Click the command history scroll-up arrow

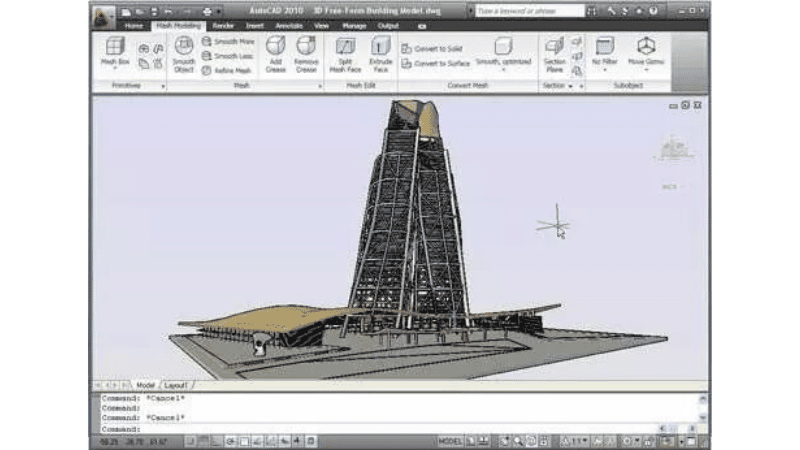[x=703, y=399]
